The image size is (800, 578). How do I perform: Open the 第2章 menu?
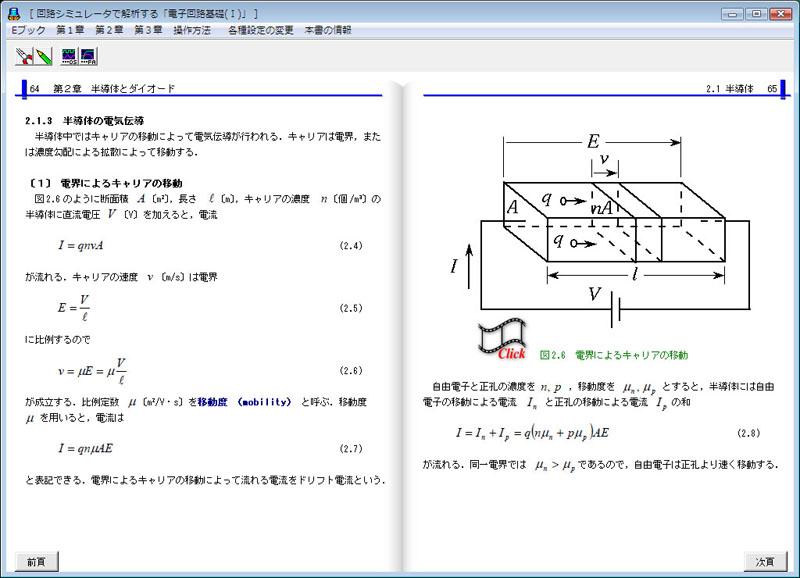(x=109, y=30)
